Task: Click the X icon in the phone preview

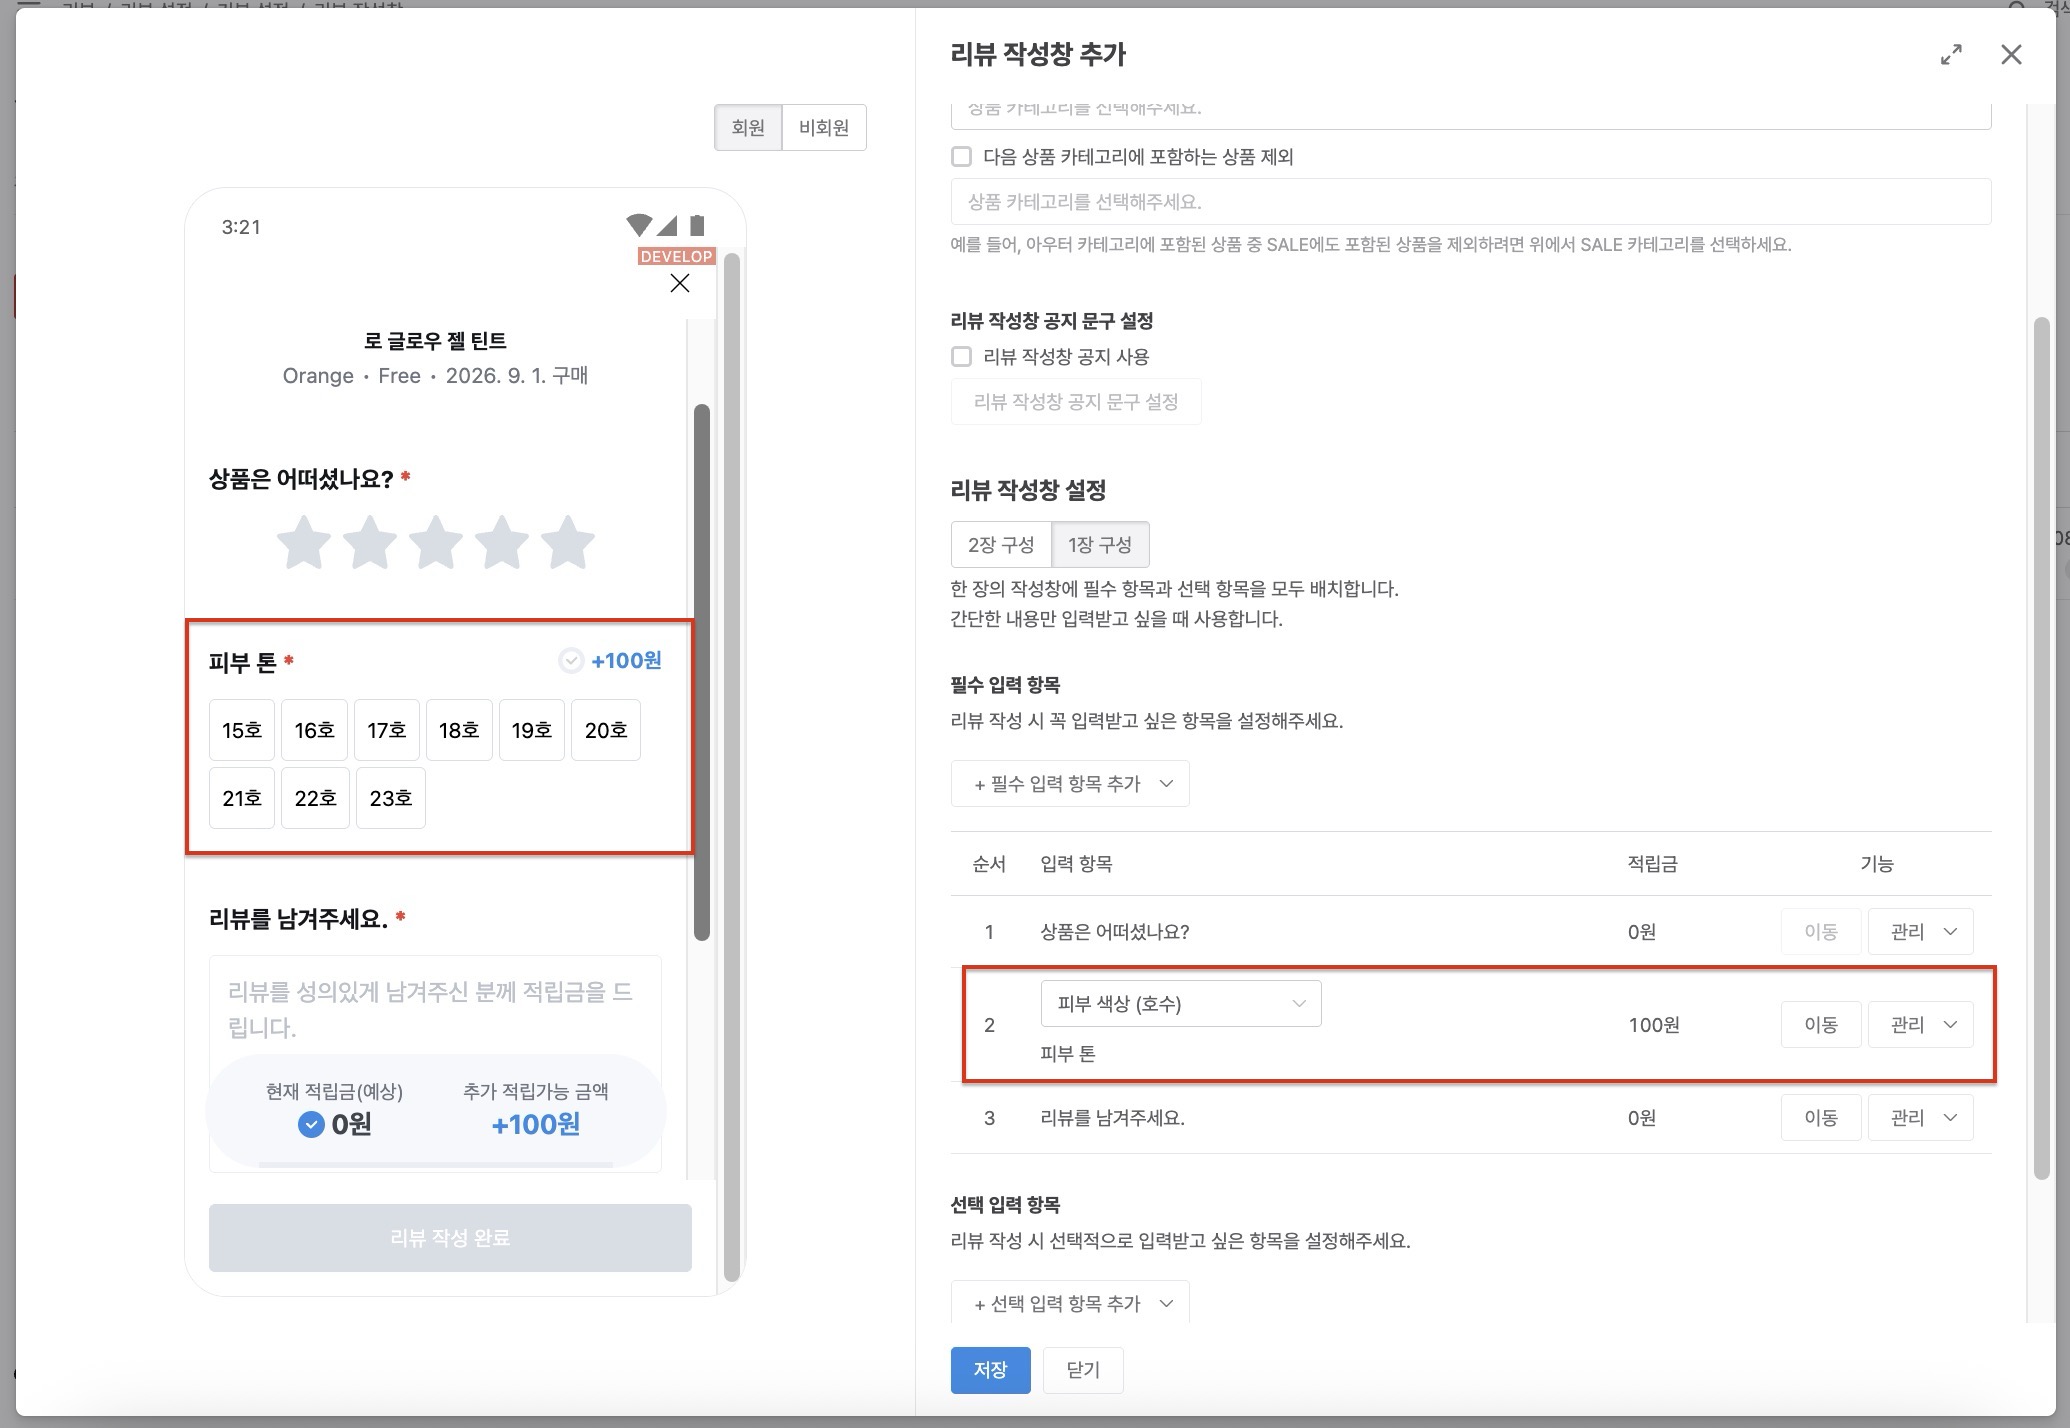Action: pyautogui.click(x=680, y=283)
